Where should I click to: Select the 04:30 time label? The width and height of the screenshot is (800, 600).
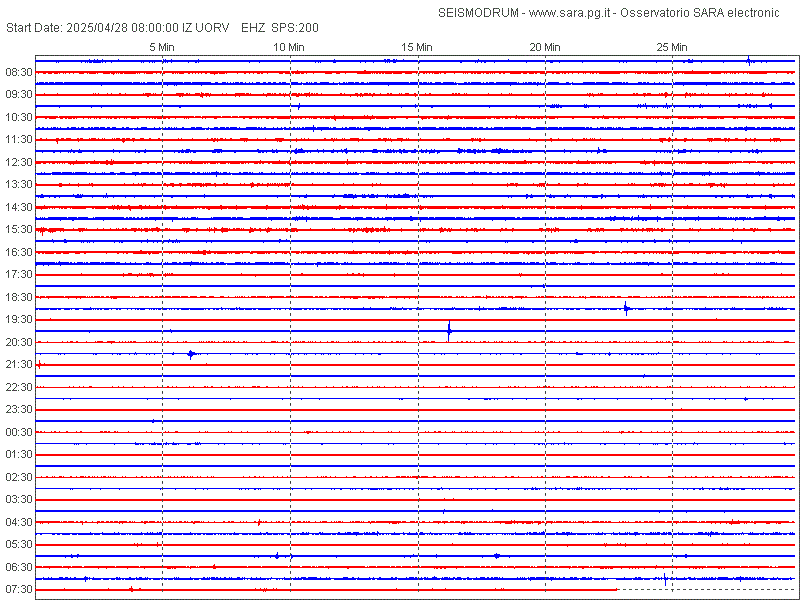click(19, 522)
